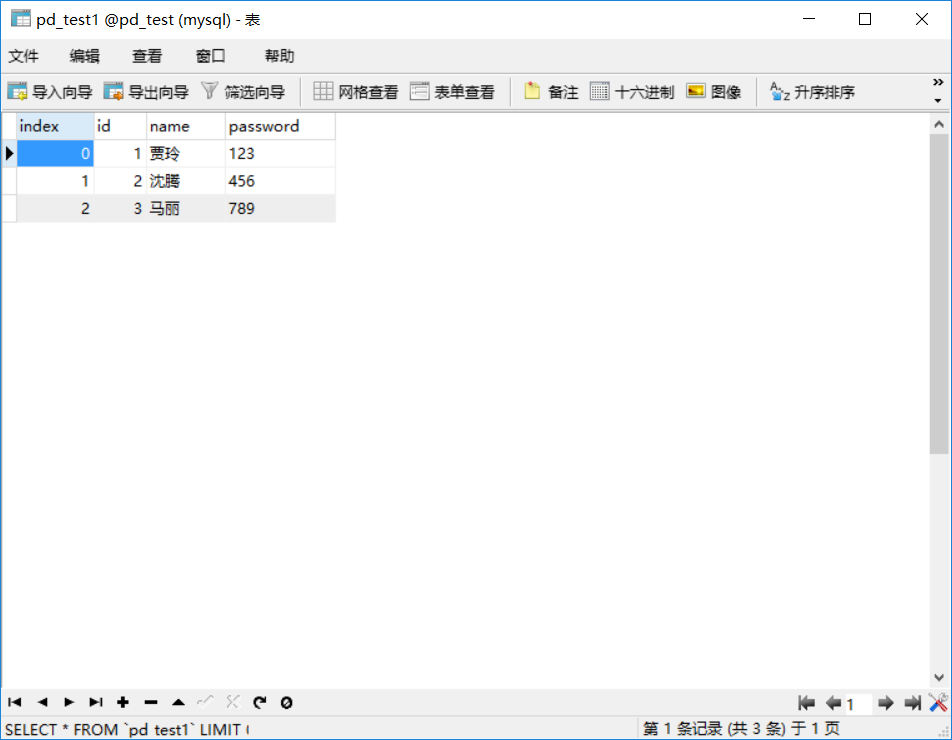Add a new record with plus button
Viewport: 952px width, 740px height.
(123, 703)
